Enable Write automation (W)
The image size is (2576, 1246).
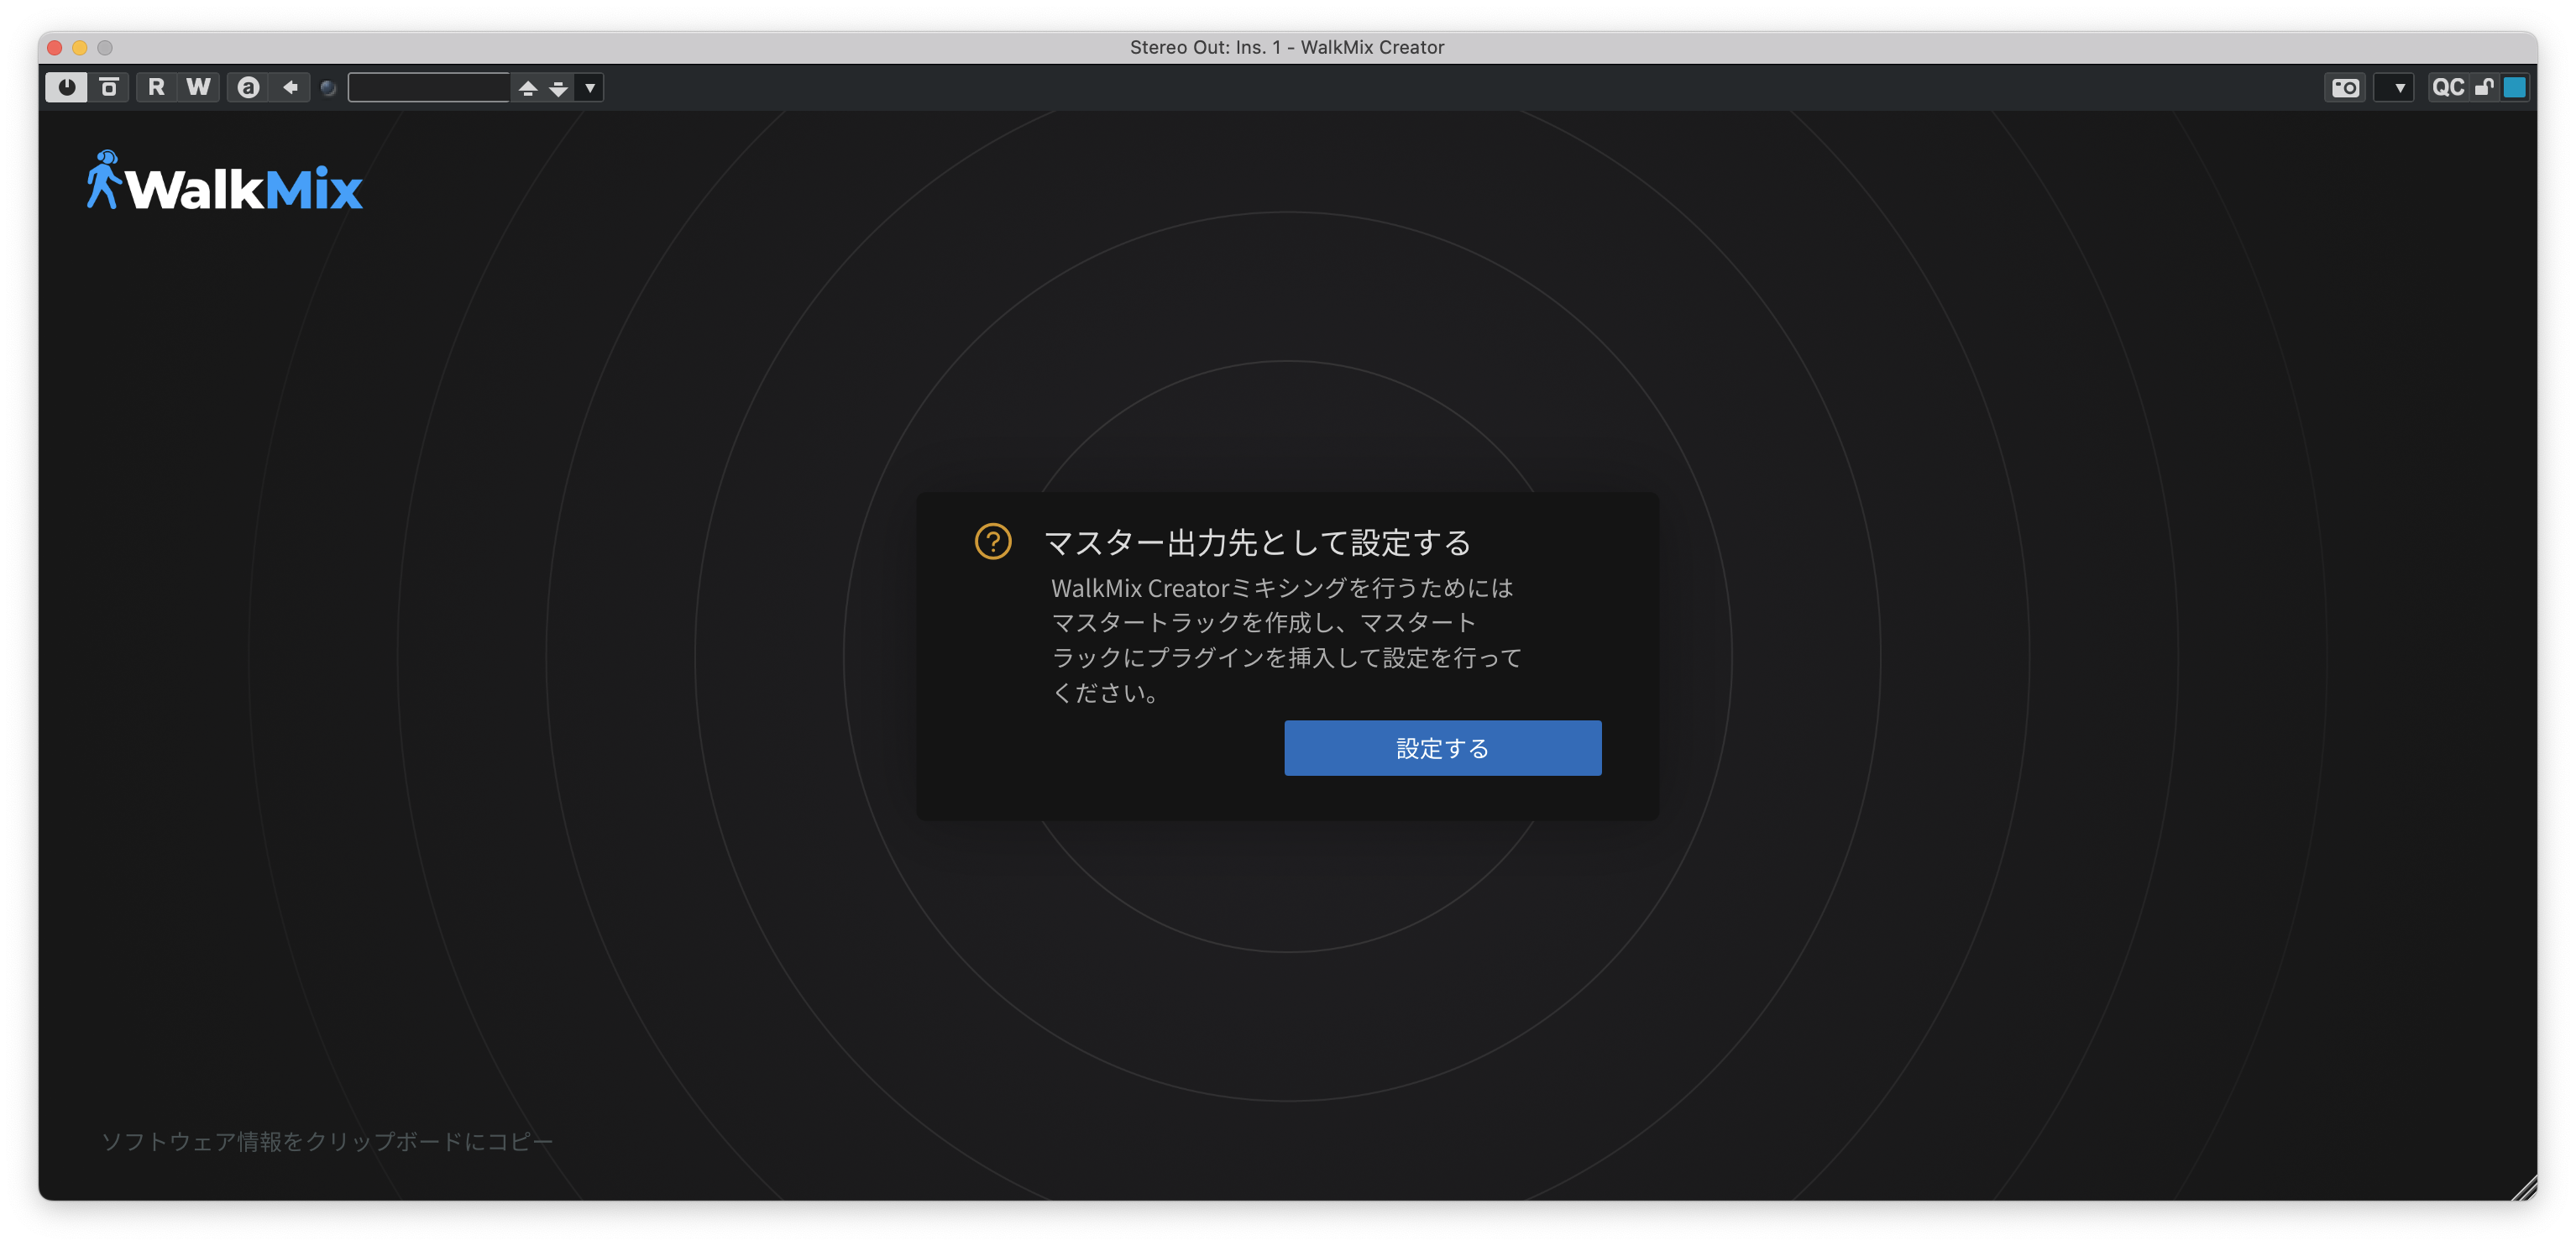198,87
